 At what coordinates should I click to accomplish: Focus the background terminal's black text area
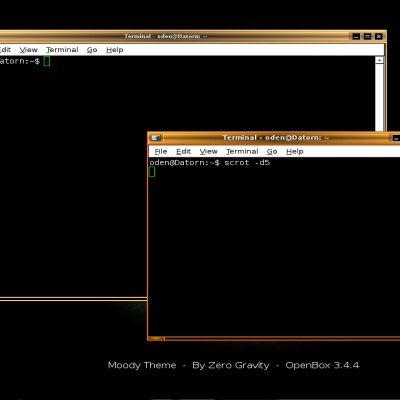[73, 177]
